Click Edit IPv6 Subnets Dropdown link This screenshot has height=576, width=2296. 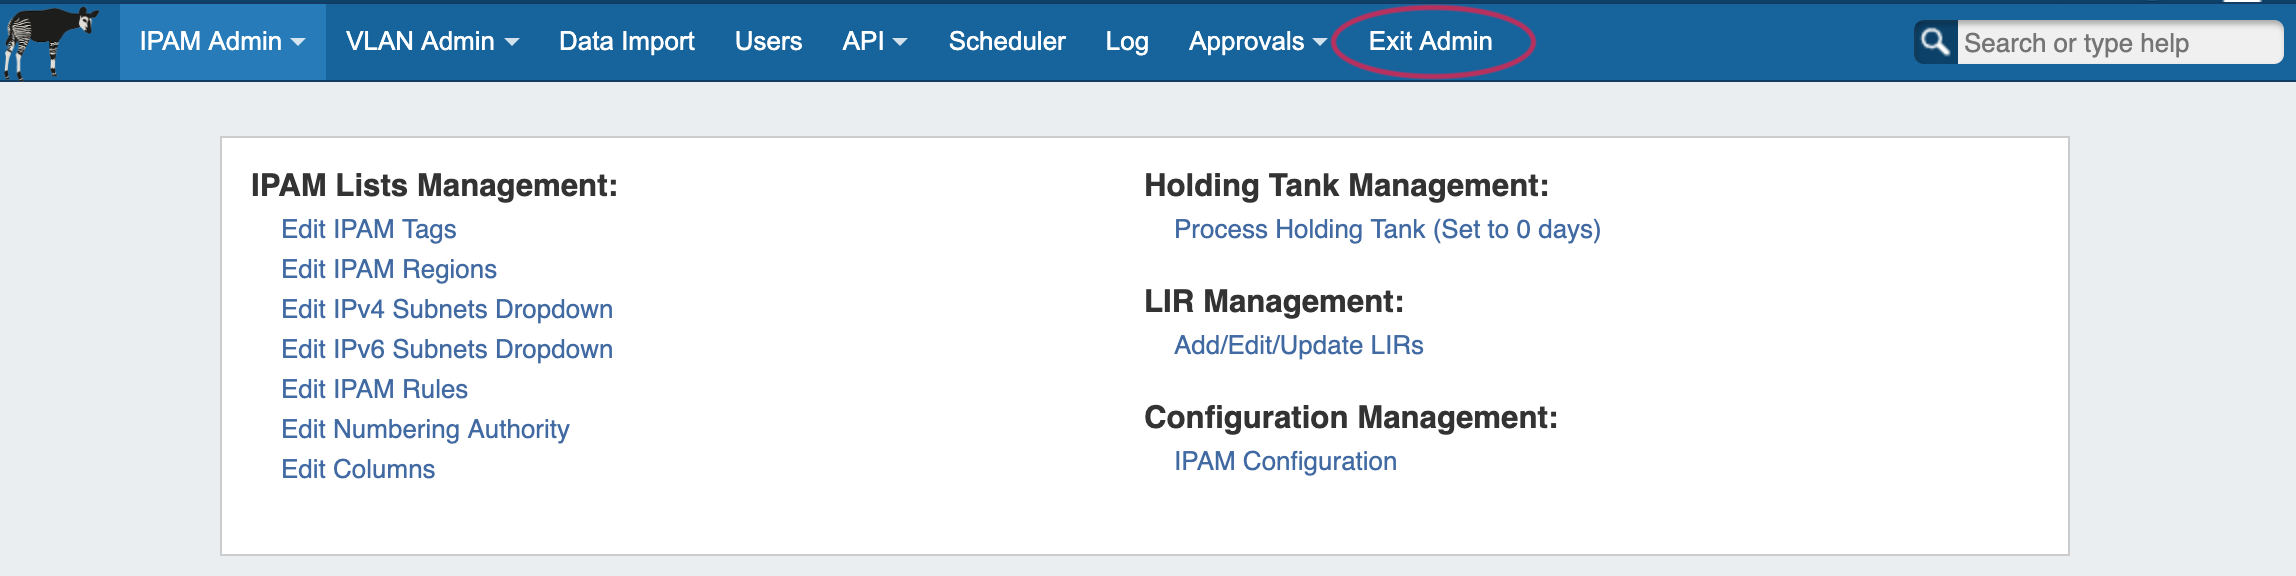pyautogui.click(x=446, y=350)
